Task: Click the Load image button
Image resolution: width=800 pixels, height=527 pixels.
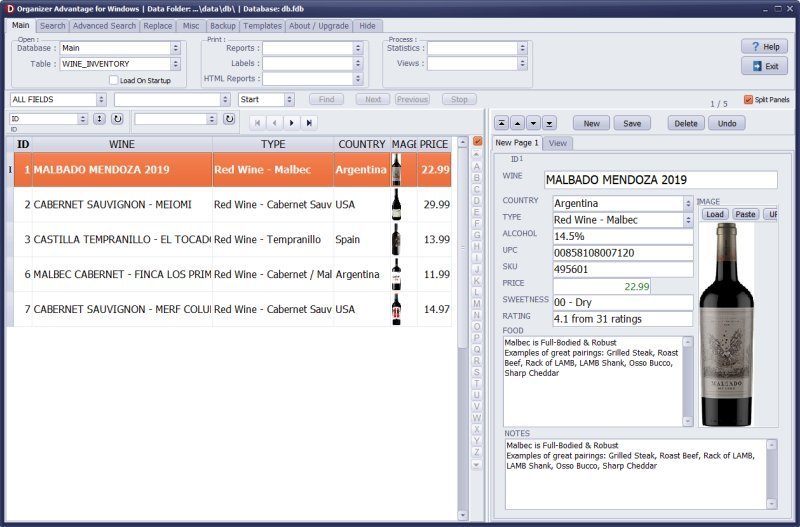Action: [715, 214]
